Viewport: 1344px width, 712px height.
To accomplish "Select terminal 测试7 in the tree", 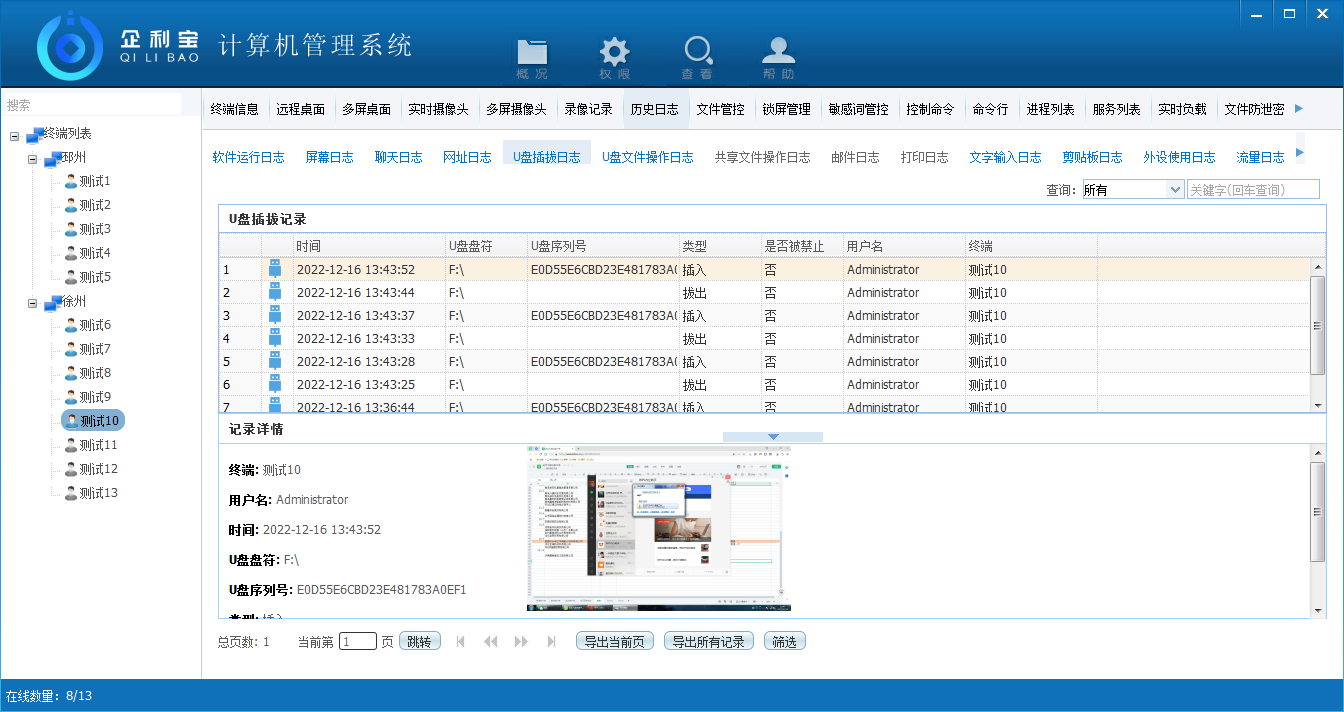I will point(95,349).
